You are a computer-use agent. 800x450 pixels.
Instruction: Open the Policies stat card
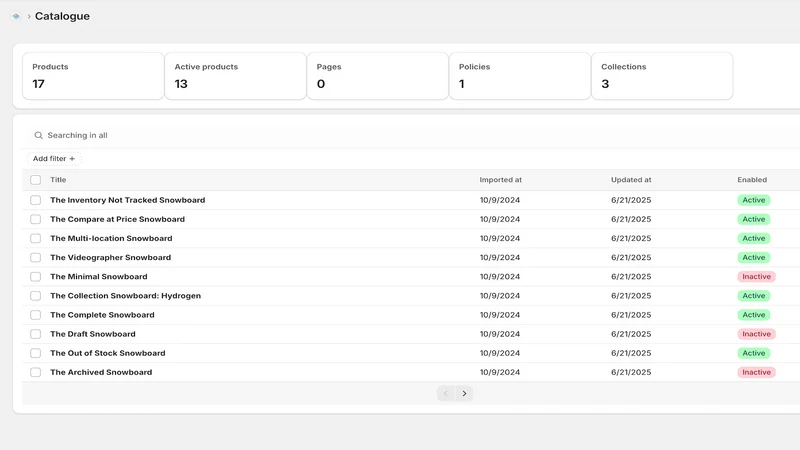520,76
